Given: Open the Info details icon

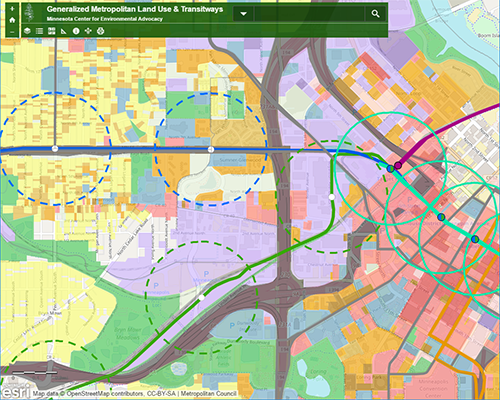Looking at the screenshot, I should pos(76,31).
